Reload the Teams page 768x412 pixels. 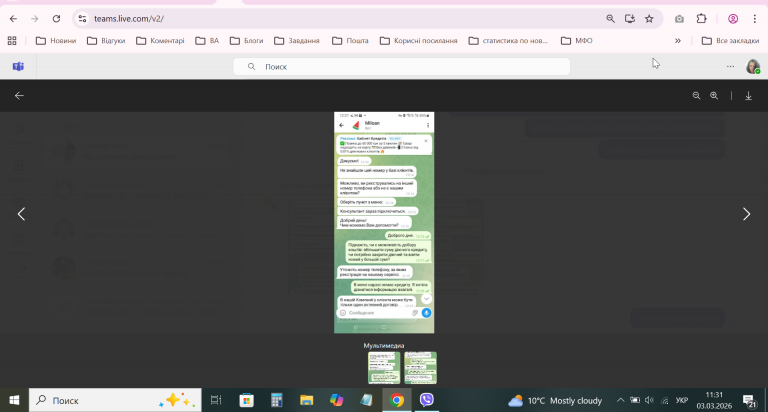(x=56, y=19)
